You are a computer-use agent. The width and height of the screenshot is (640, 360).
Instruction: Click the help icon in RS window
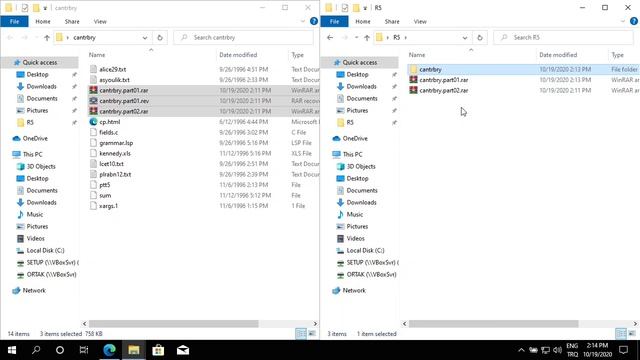[x=634, y=21]
